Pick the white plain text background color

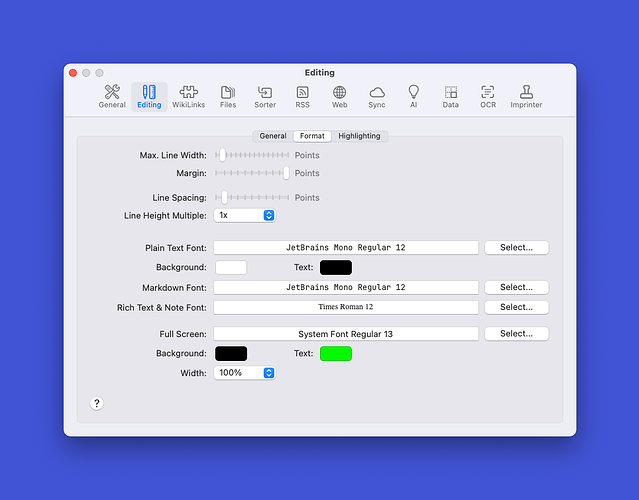[231, 267]
